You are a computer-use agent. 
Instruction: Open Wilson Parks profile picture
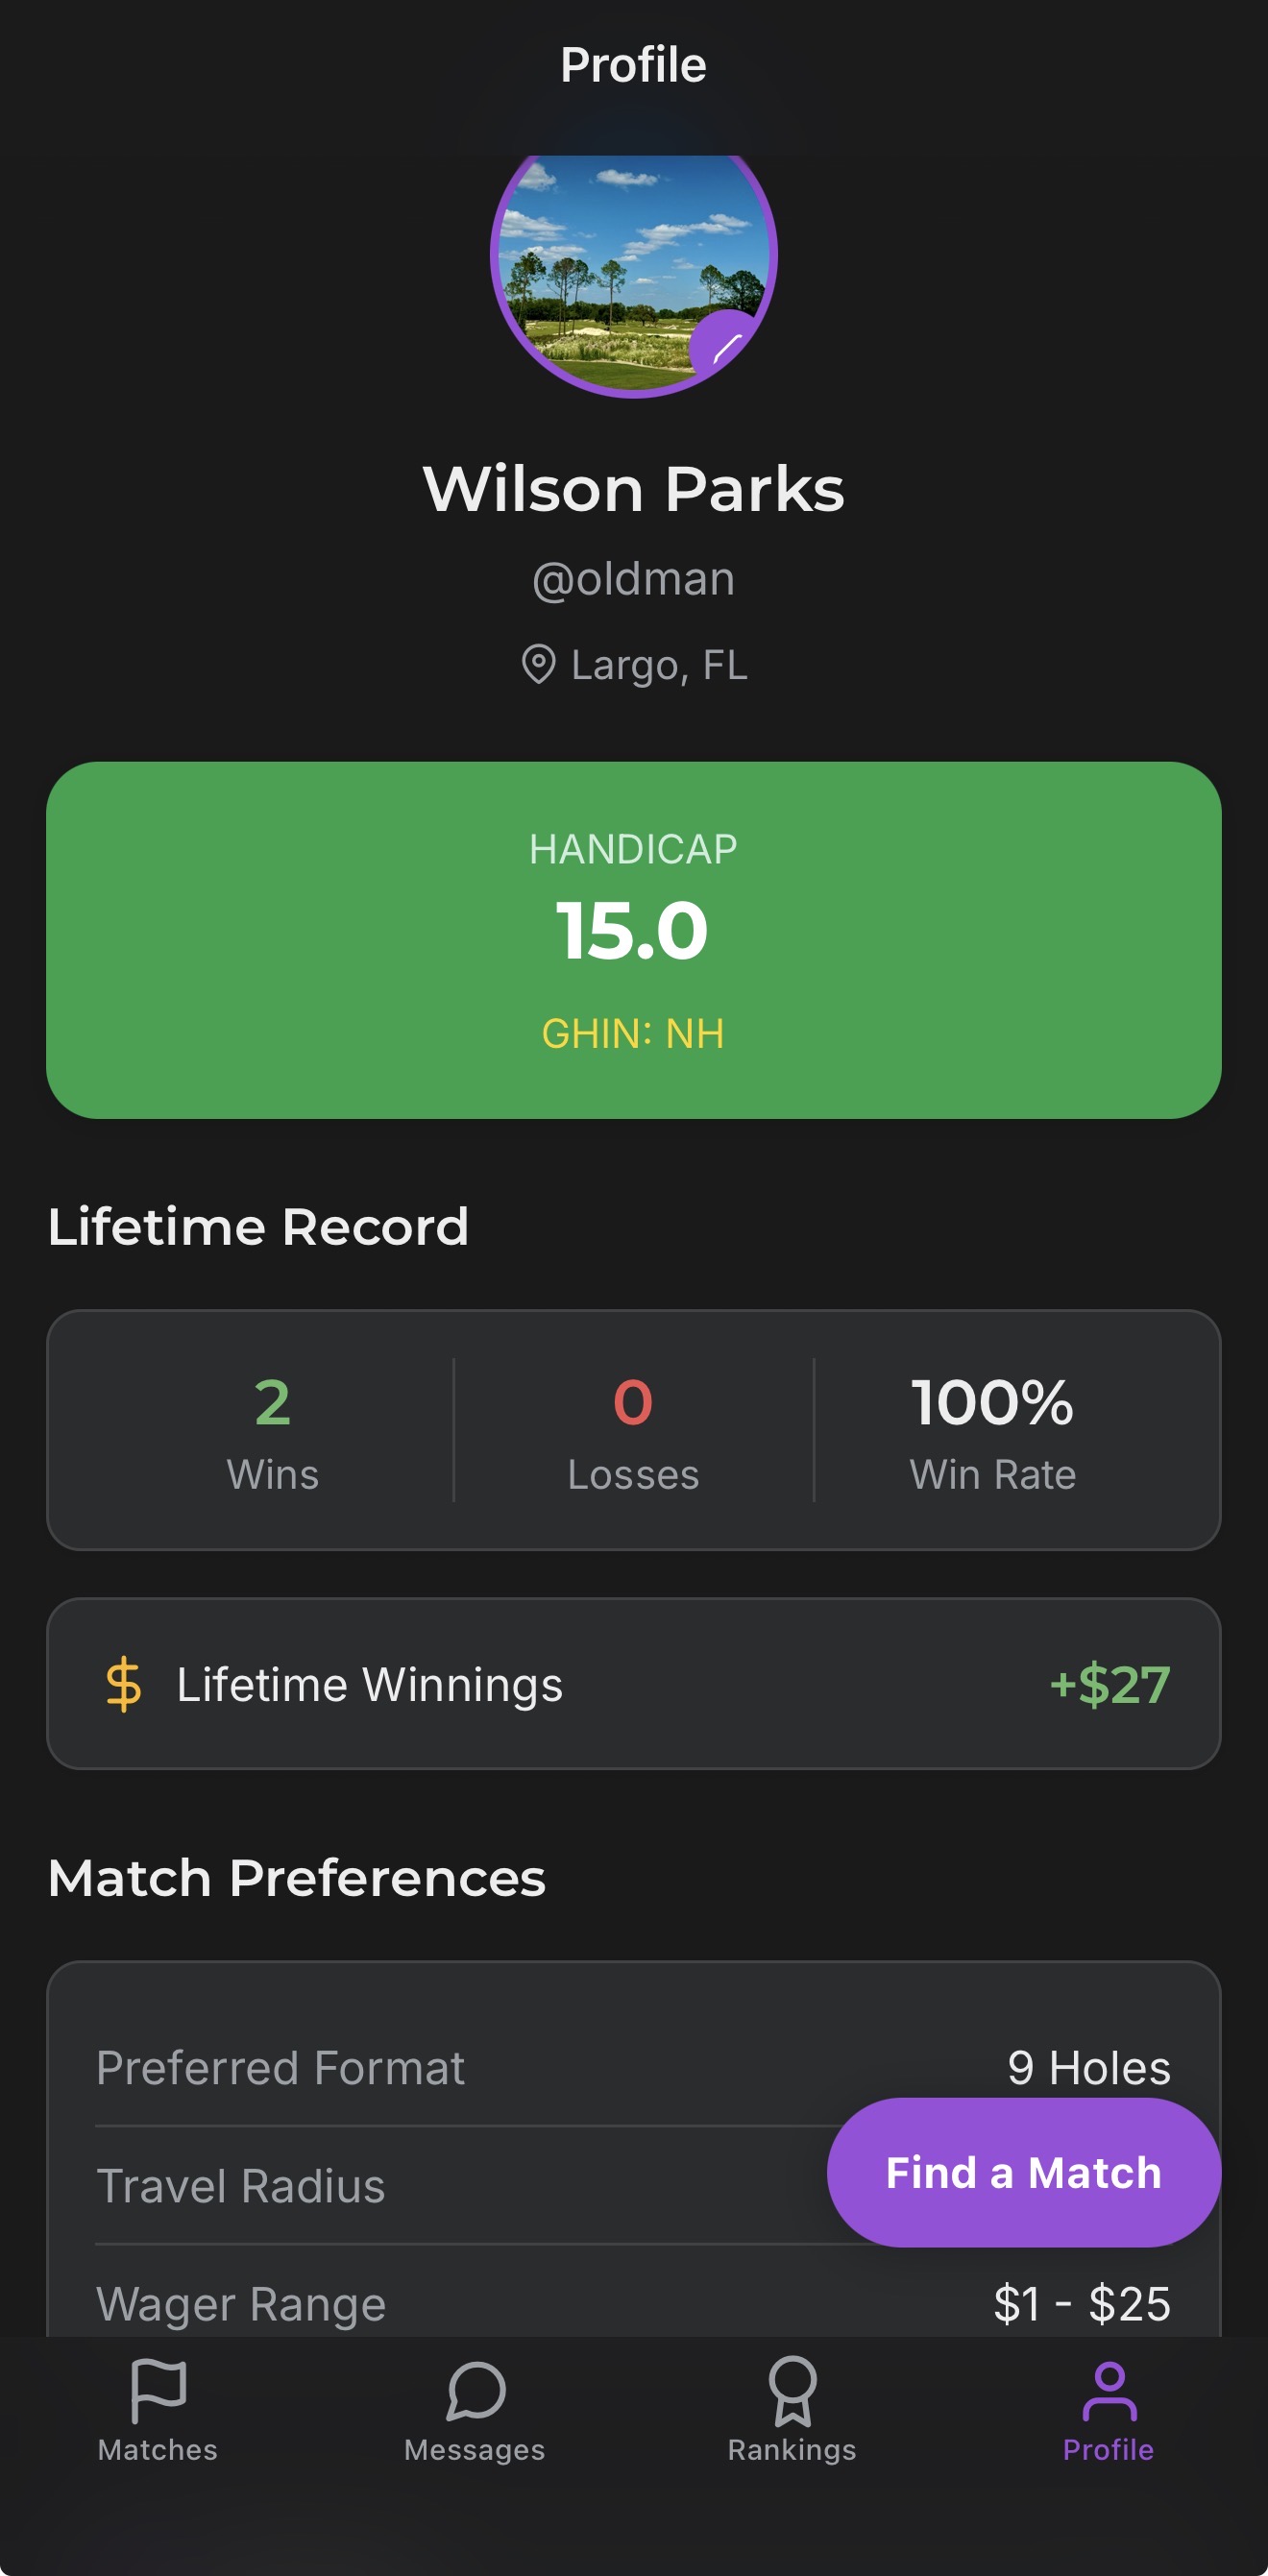634,277
